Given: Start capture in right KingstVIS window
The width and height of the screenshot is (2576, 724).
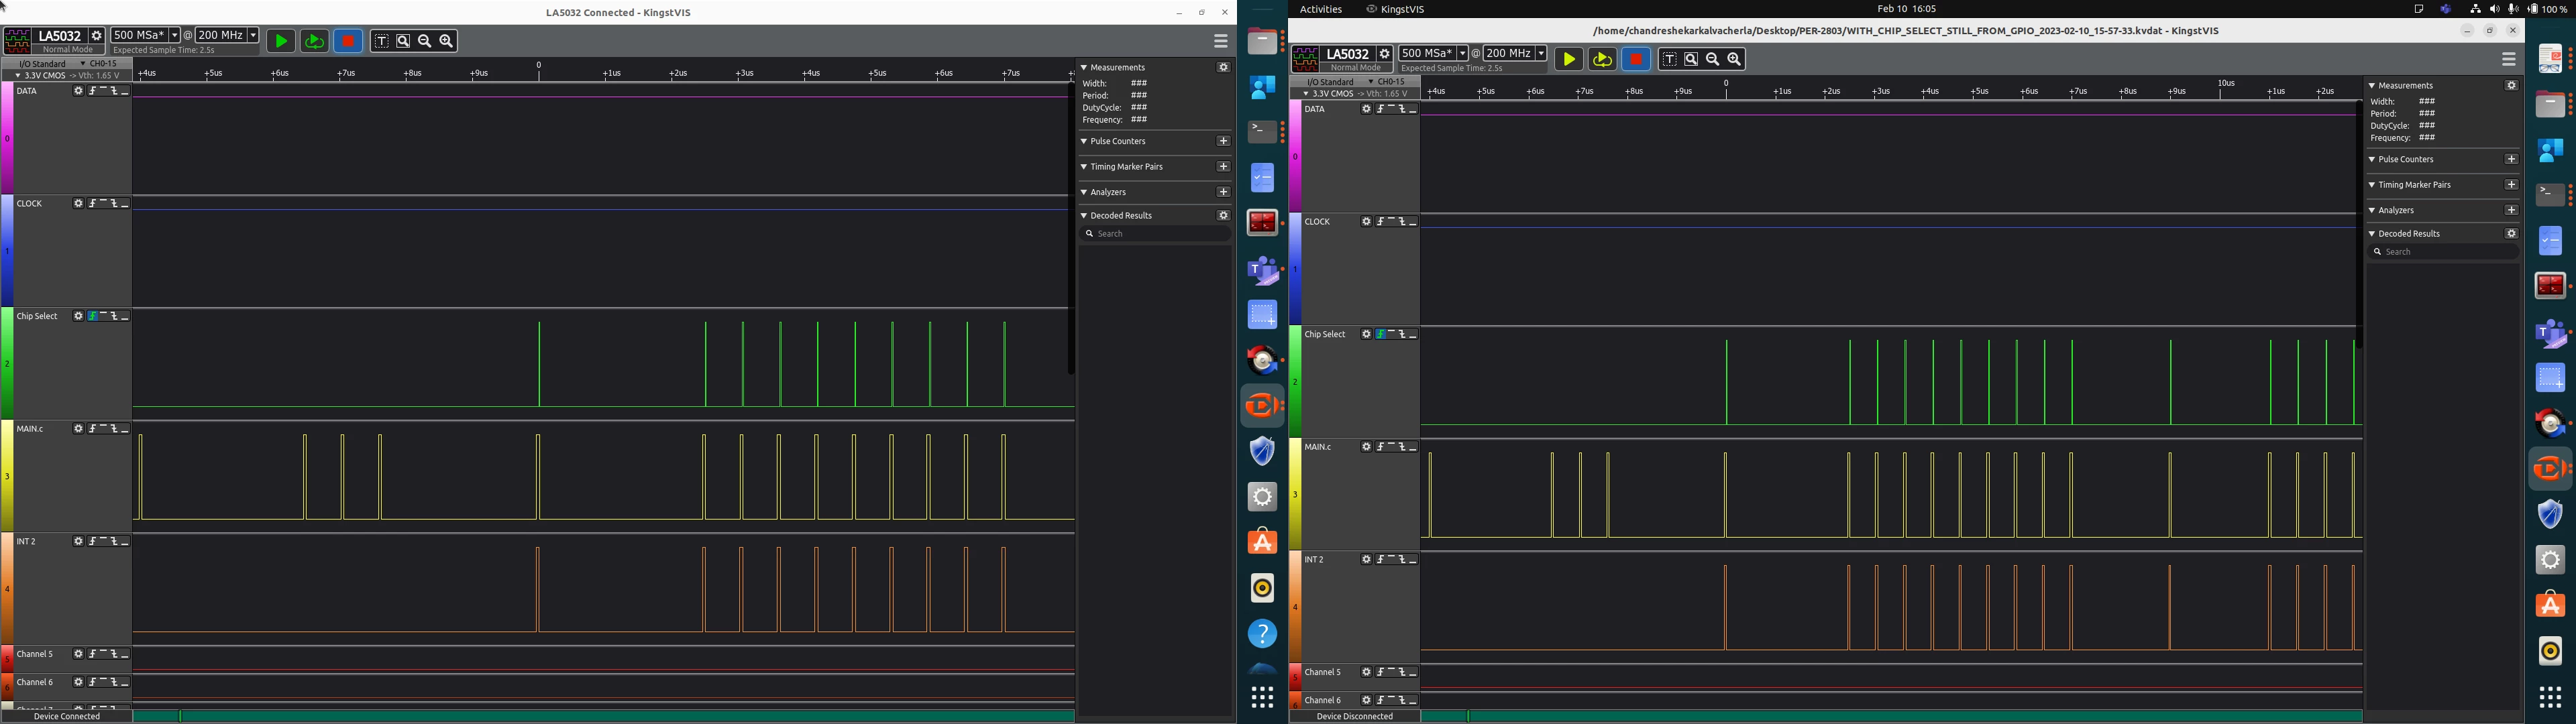Looking at the screenshot, I should (x=1569, y=59).
